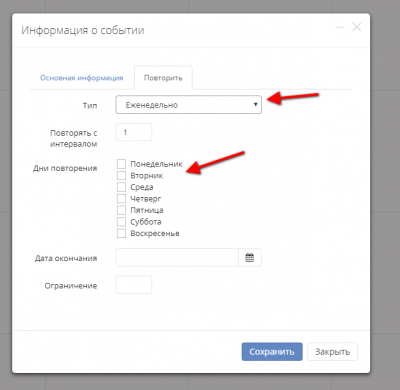Click the Информация о событии title
The width and height of the screenshot is (400, 390).
point(83,30)
